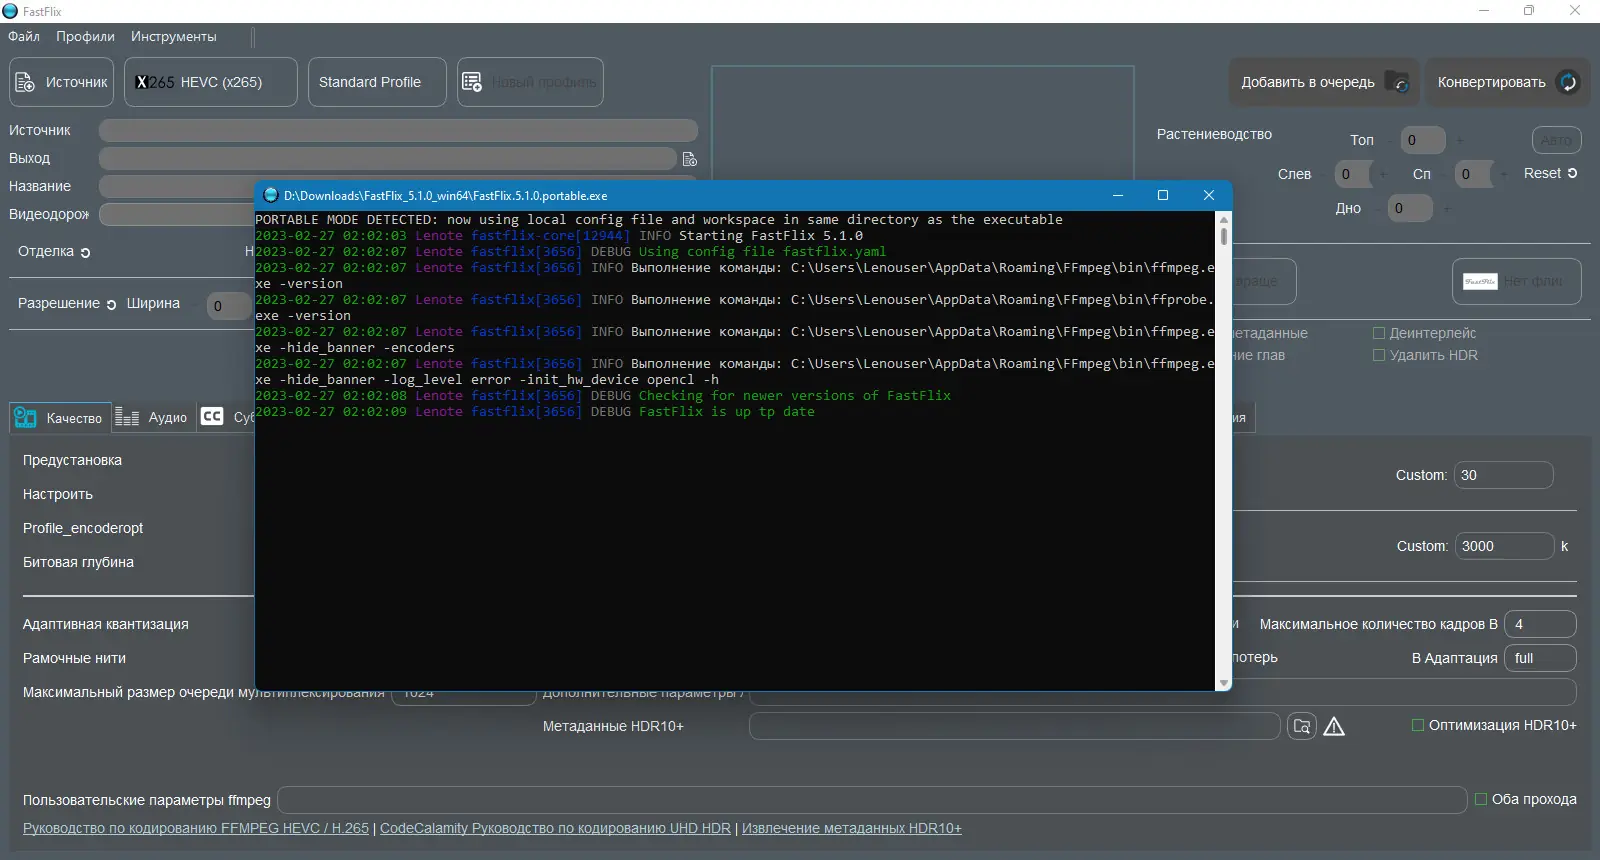Screen dimensions: 1600x860
Task: Click the HDR10+ metadata browse folder icon
Action: click(1302, 726)
